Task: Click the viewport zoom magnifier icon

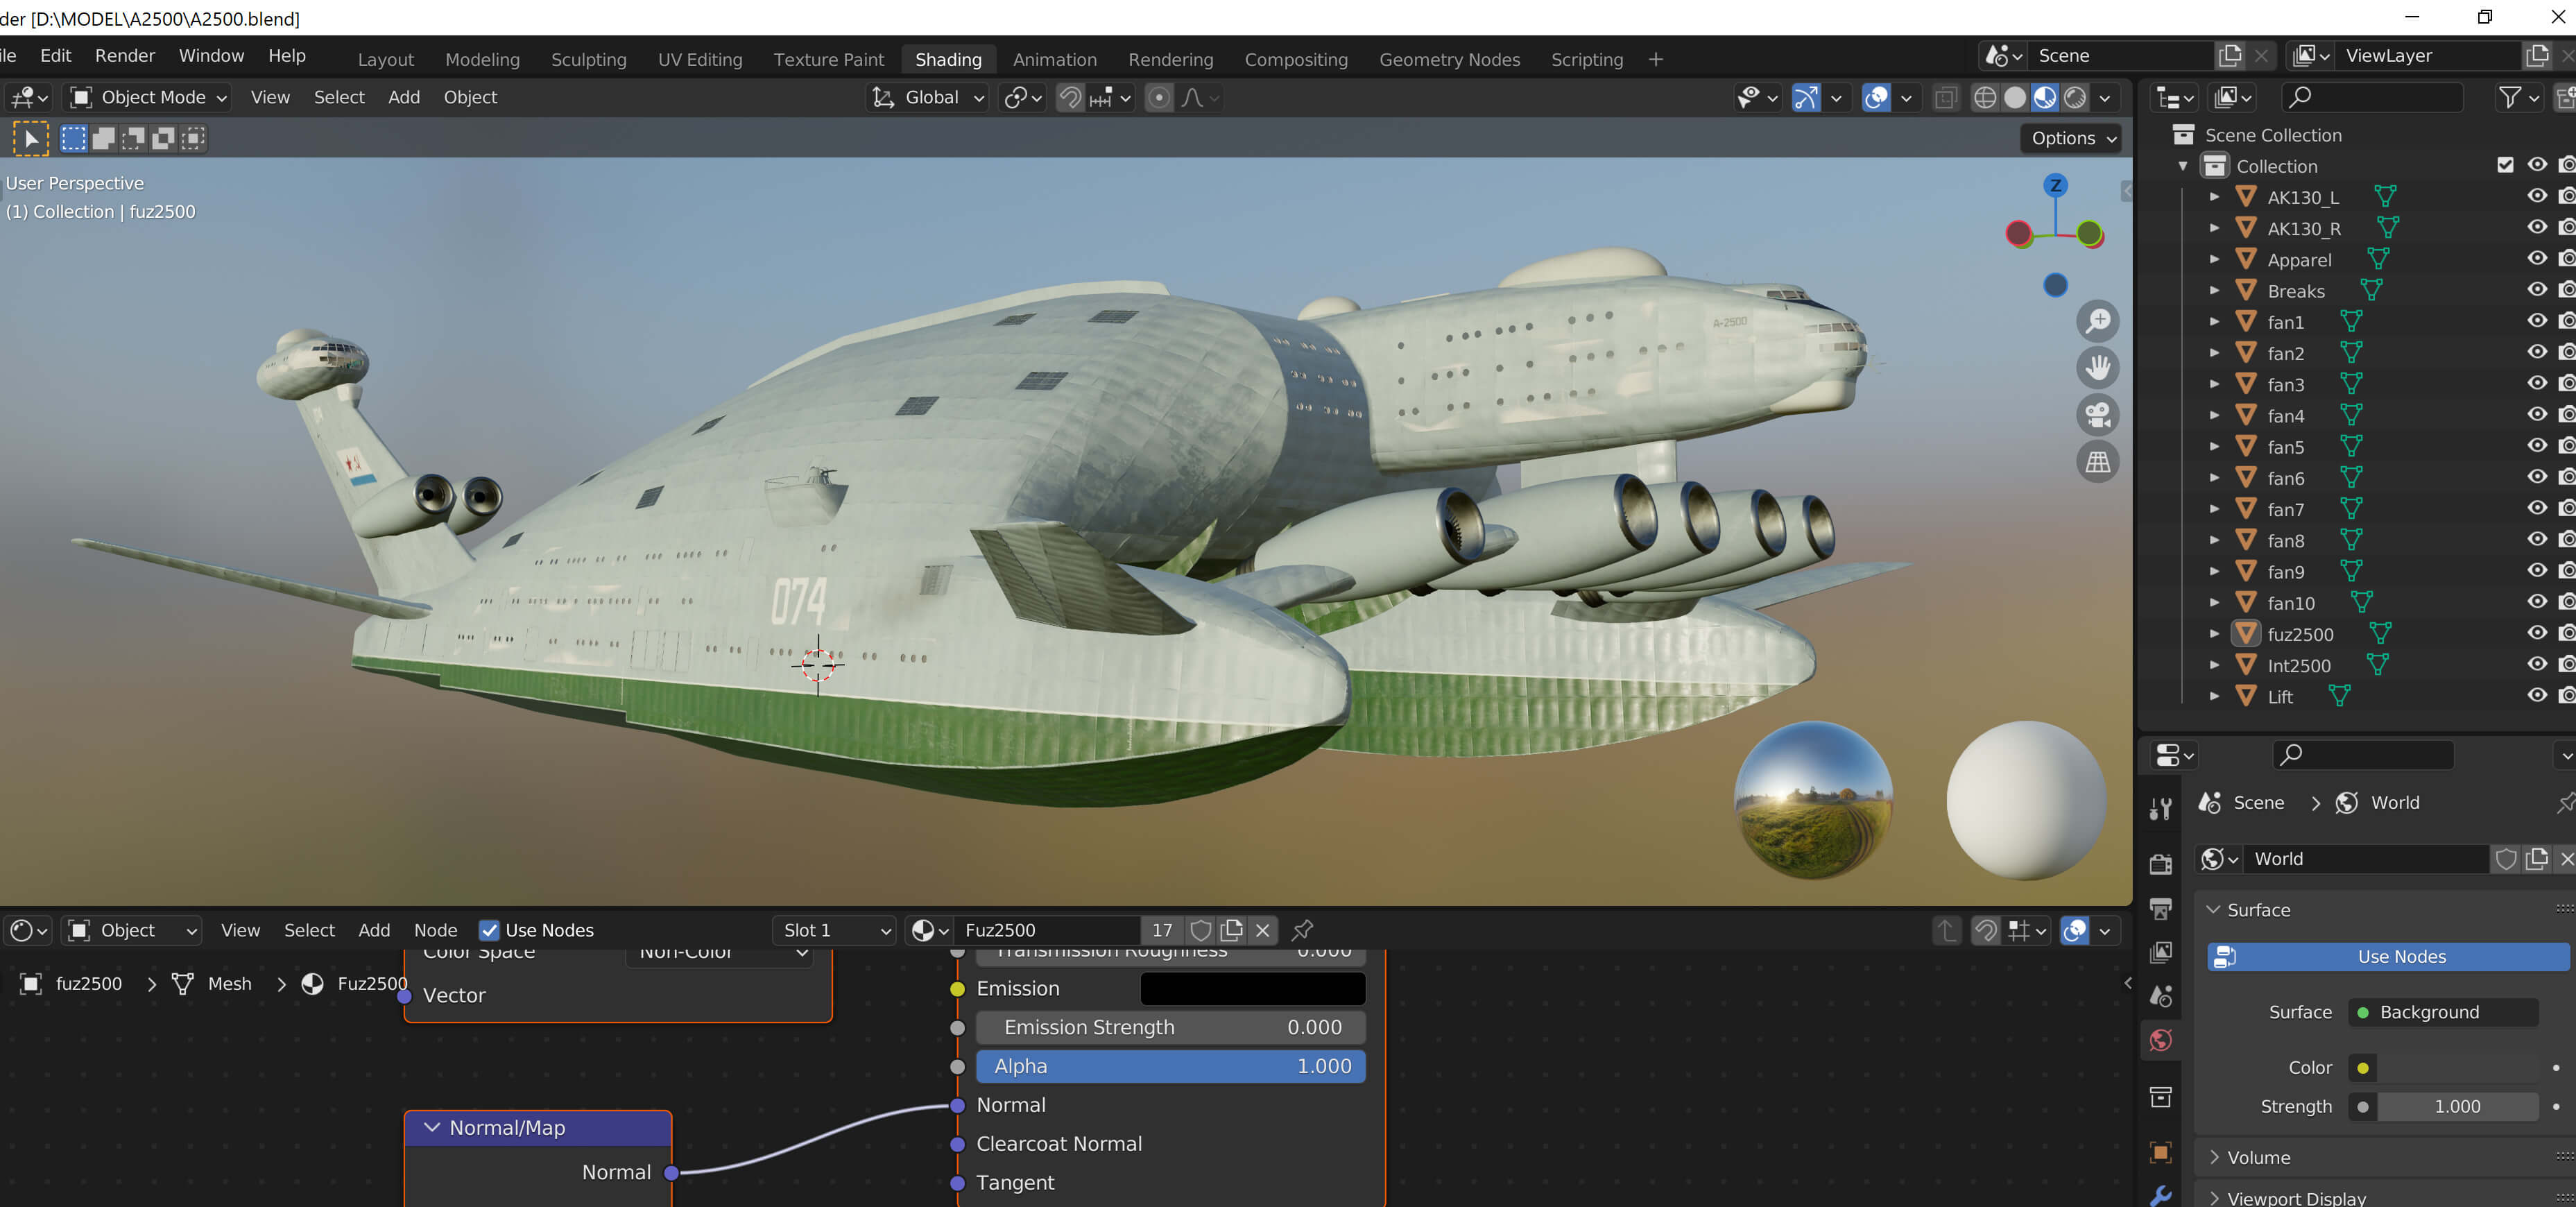Action: [x=2097, y=321]
